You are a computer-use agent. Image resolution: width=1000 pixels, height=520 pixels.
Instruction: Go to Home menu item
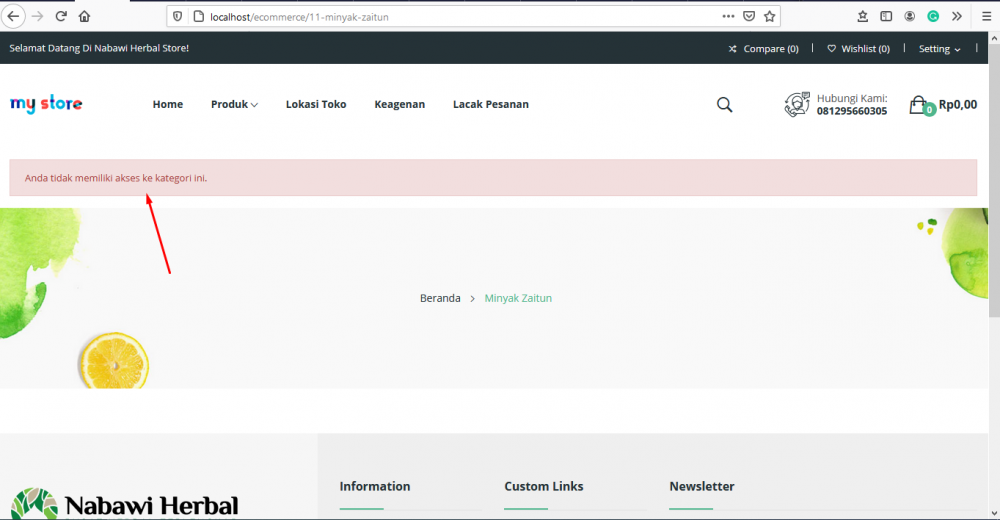[x=168, y=104]
